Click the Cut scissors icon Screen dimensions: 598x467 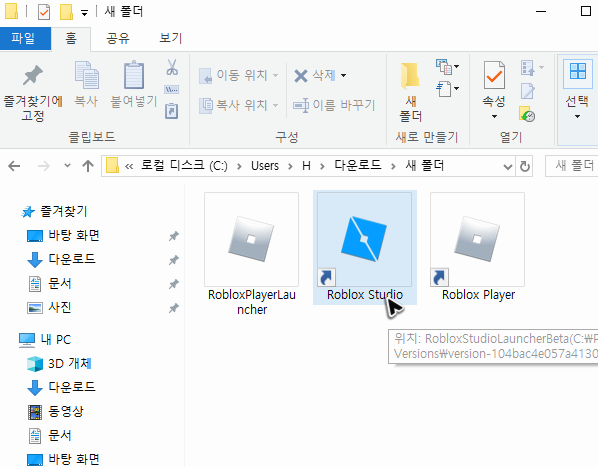click(x=172, y=67)
